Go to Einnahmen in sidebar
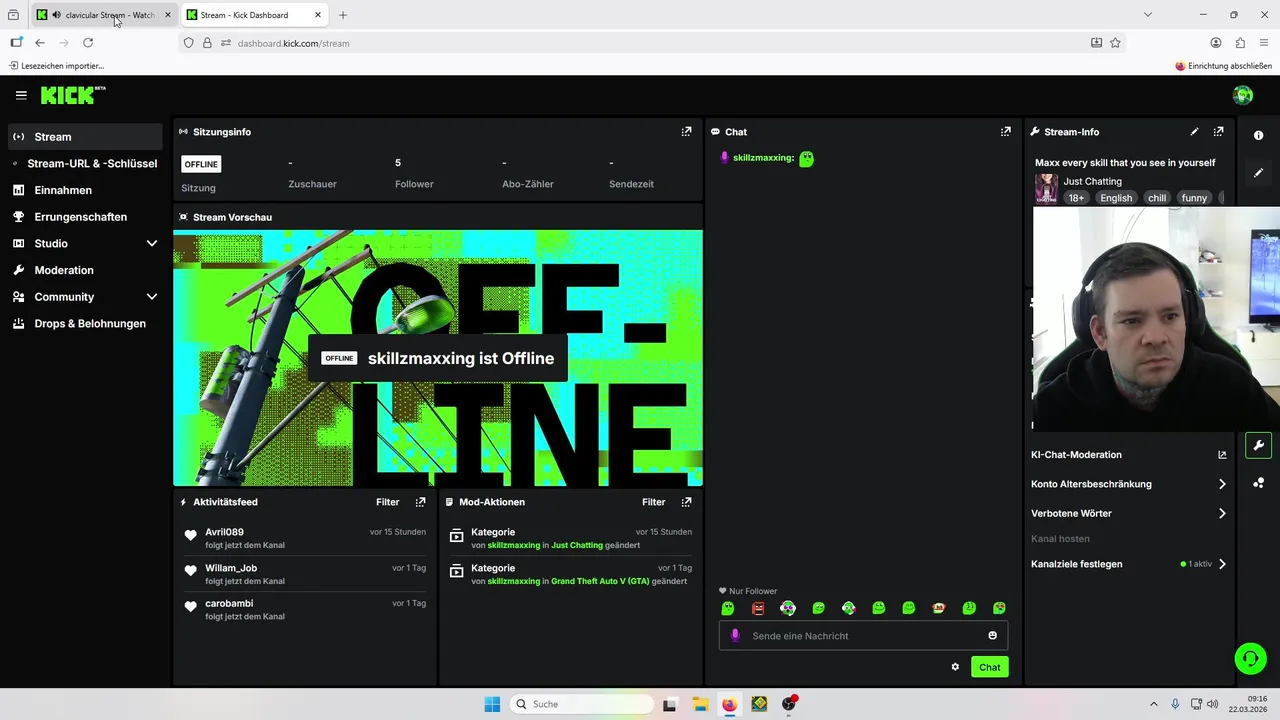Viewport: 1280px width, 720px height. coord(85,190)
